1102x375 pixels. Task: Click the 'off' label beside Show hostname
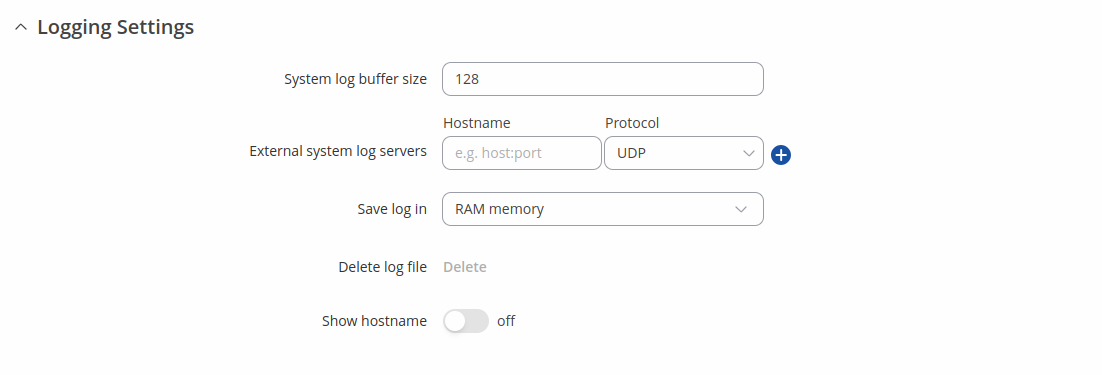point(506,321)
